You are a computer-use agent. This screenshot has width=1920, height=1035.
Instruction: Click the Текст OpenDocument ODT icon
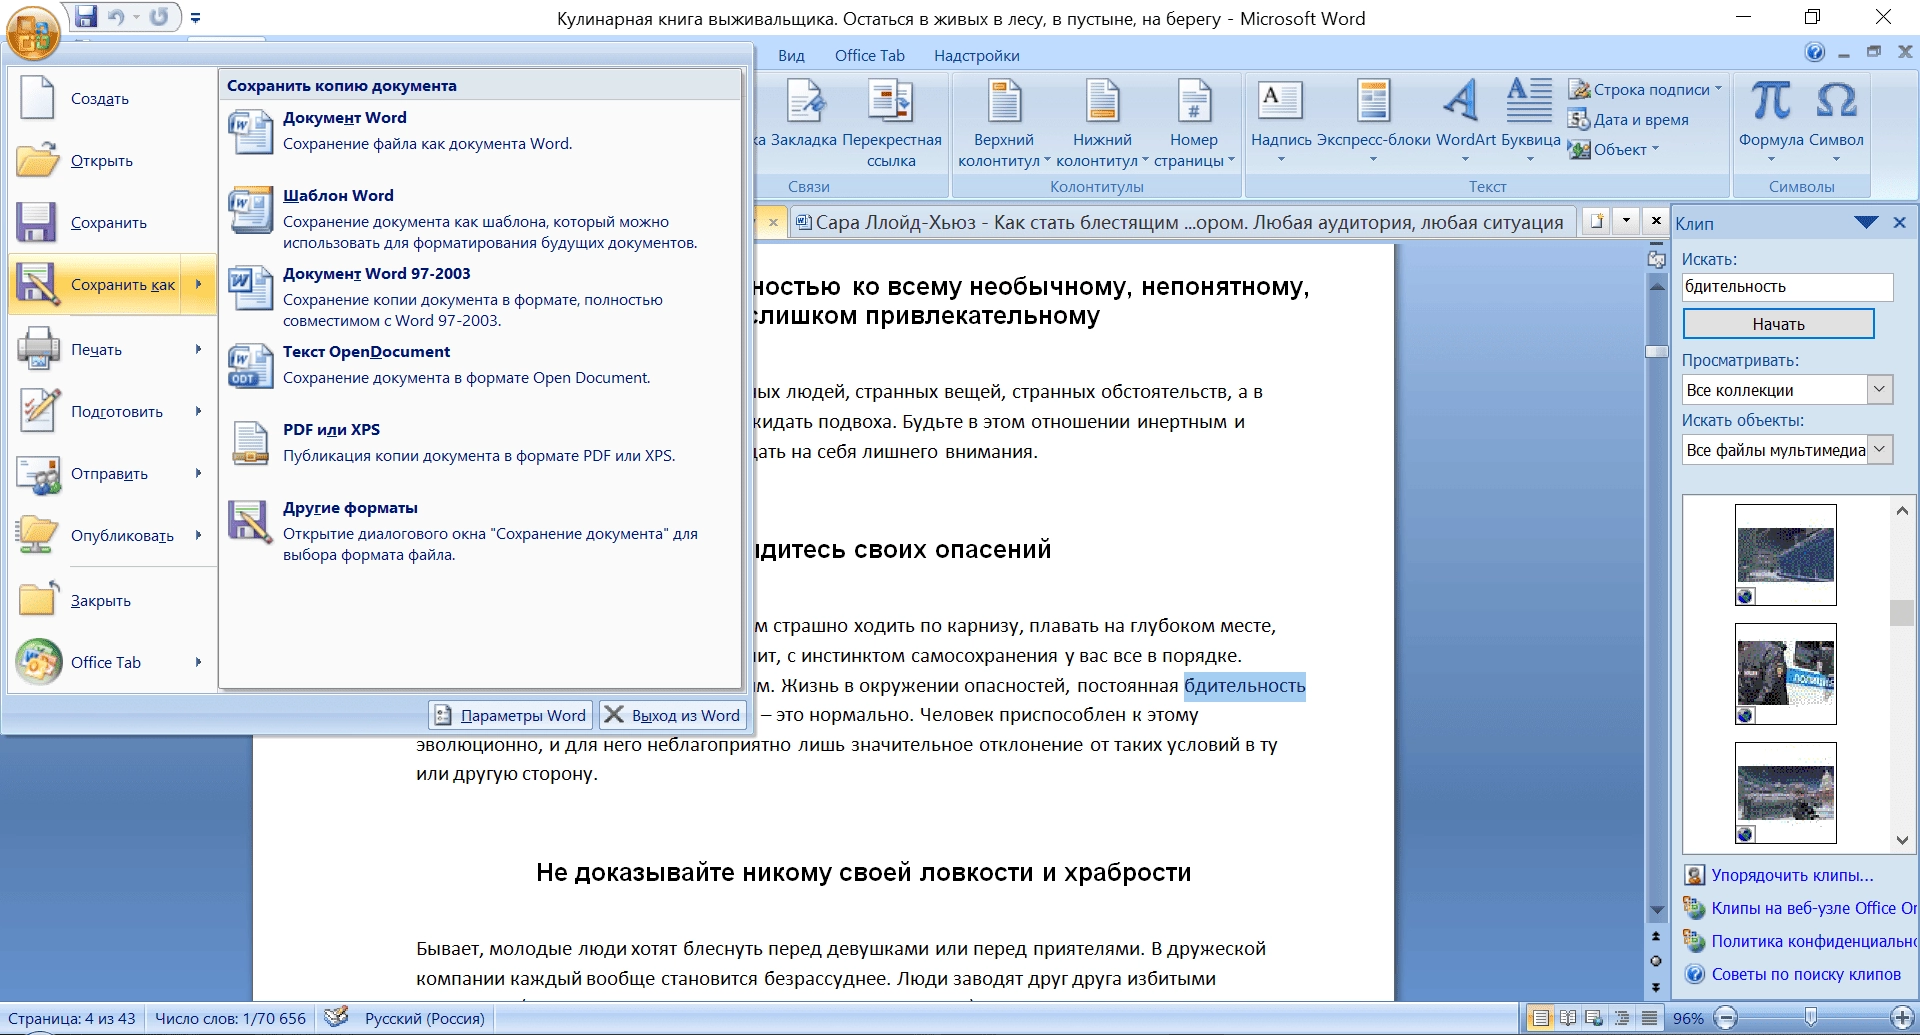pos(250,365)
